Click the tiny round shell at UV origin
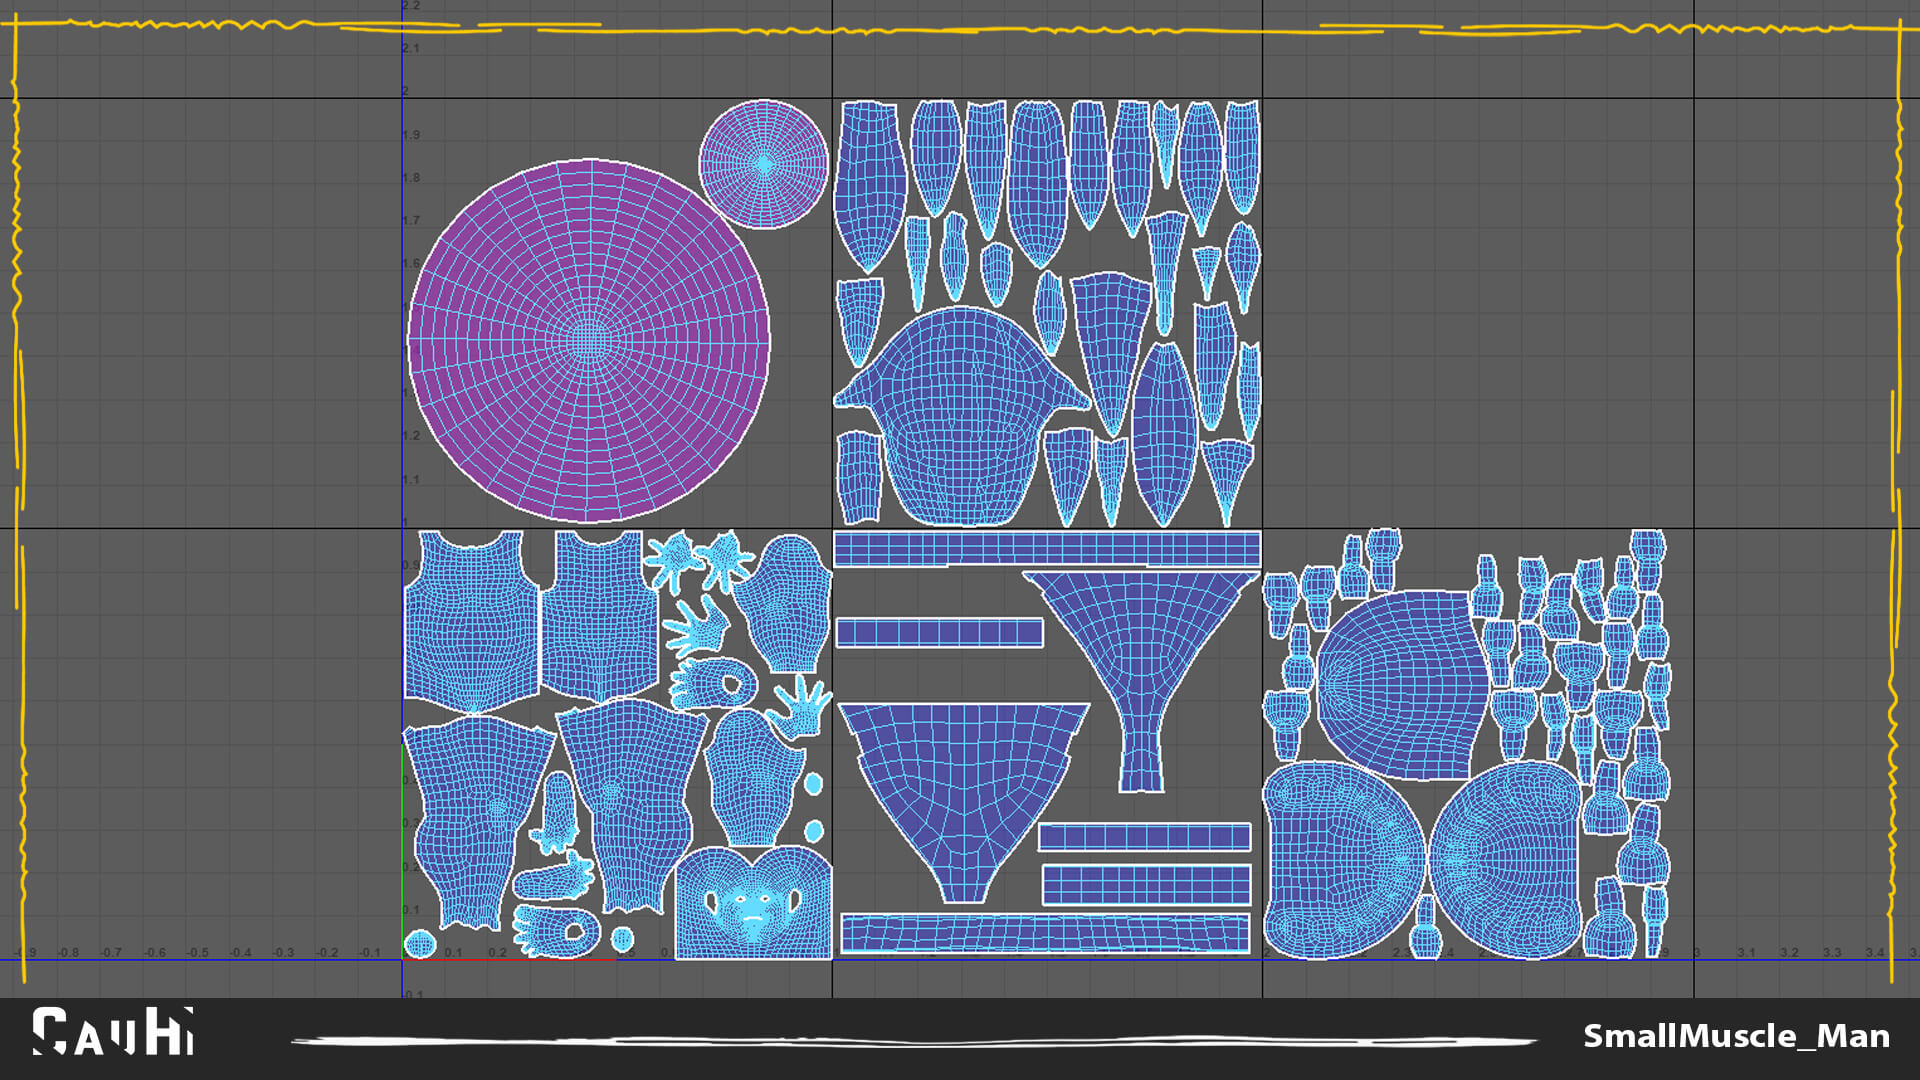The width and height of the screenshot is (1920, 1080). [x=420, y=943]
